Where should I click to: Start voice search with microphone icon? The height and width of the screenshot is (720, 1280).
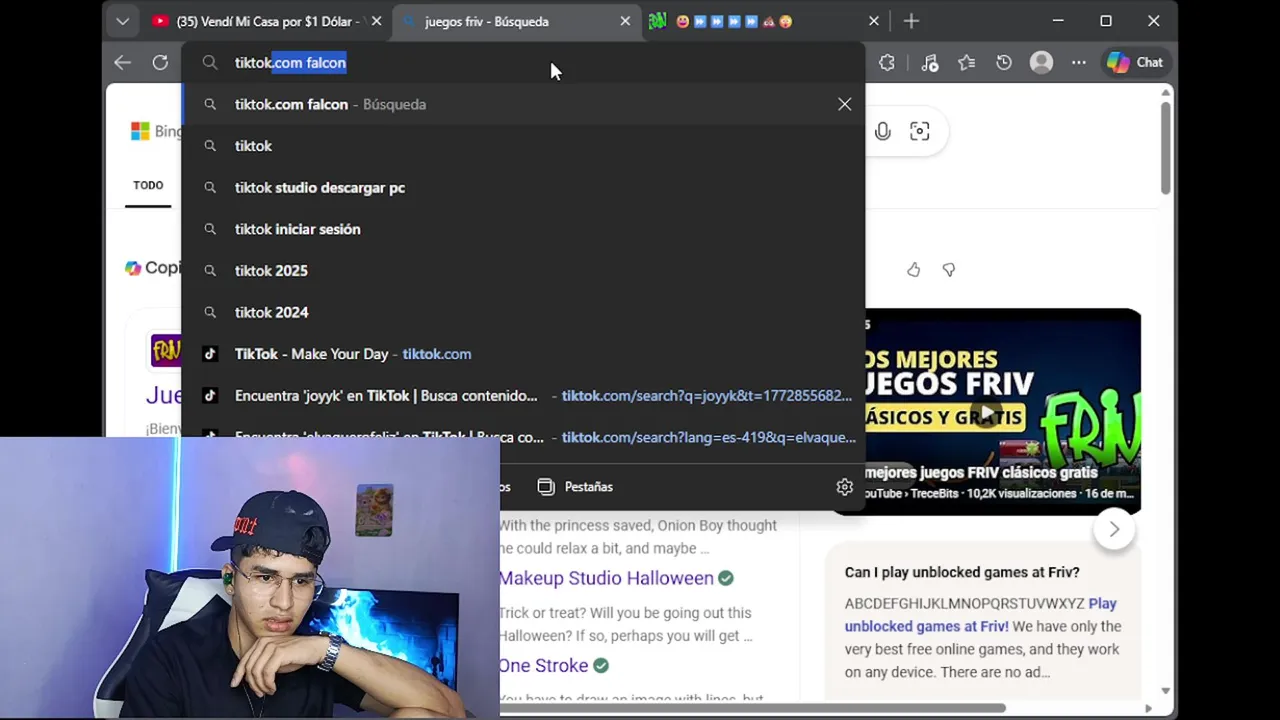(x=883, y=131)
